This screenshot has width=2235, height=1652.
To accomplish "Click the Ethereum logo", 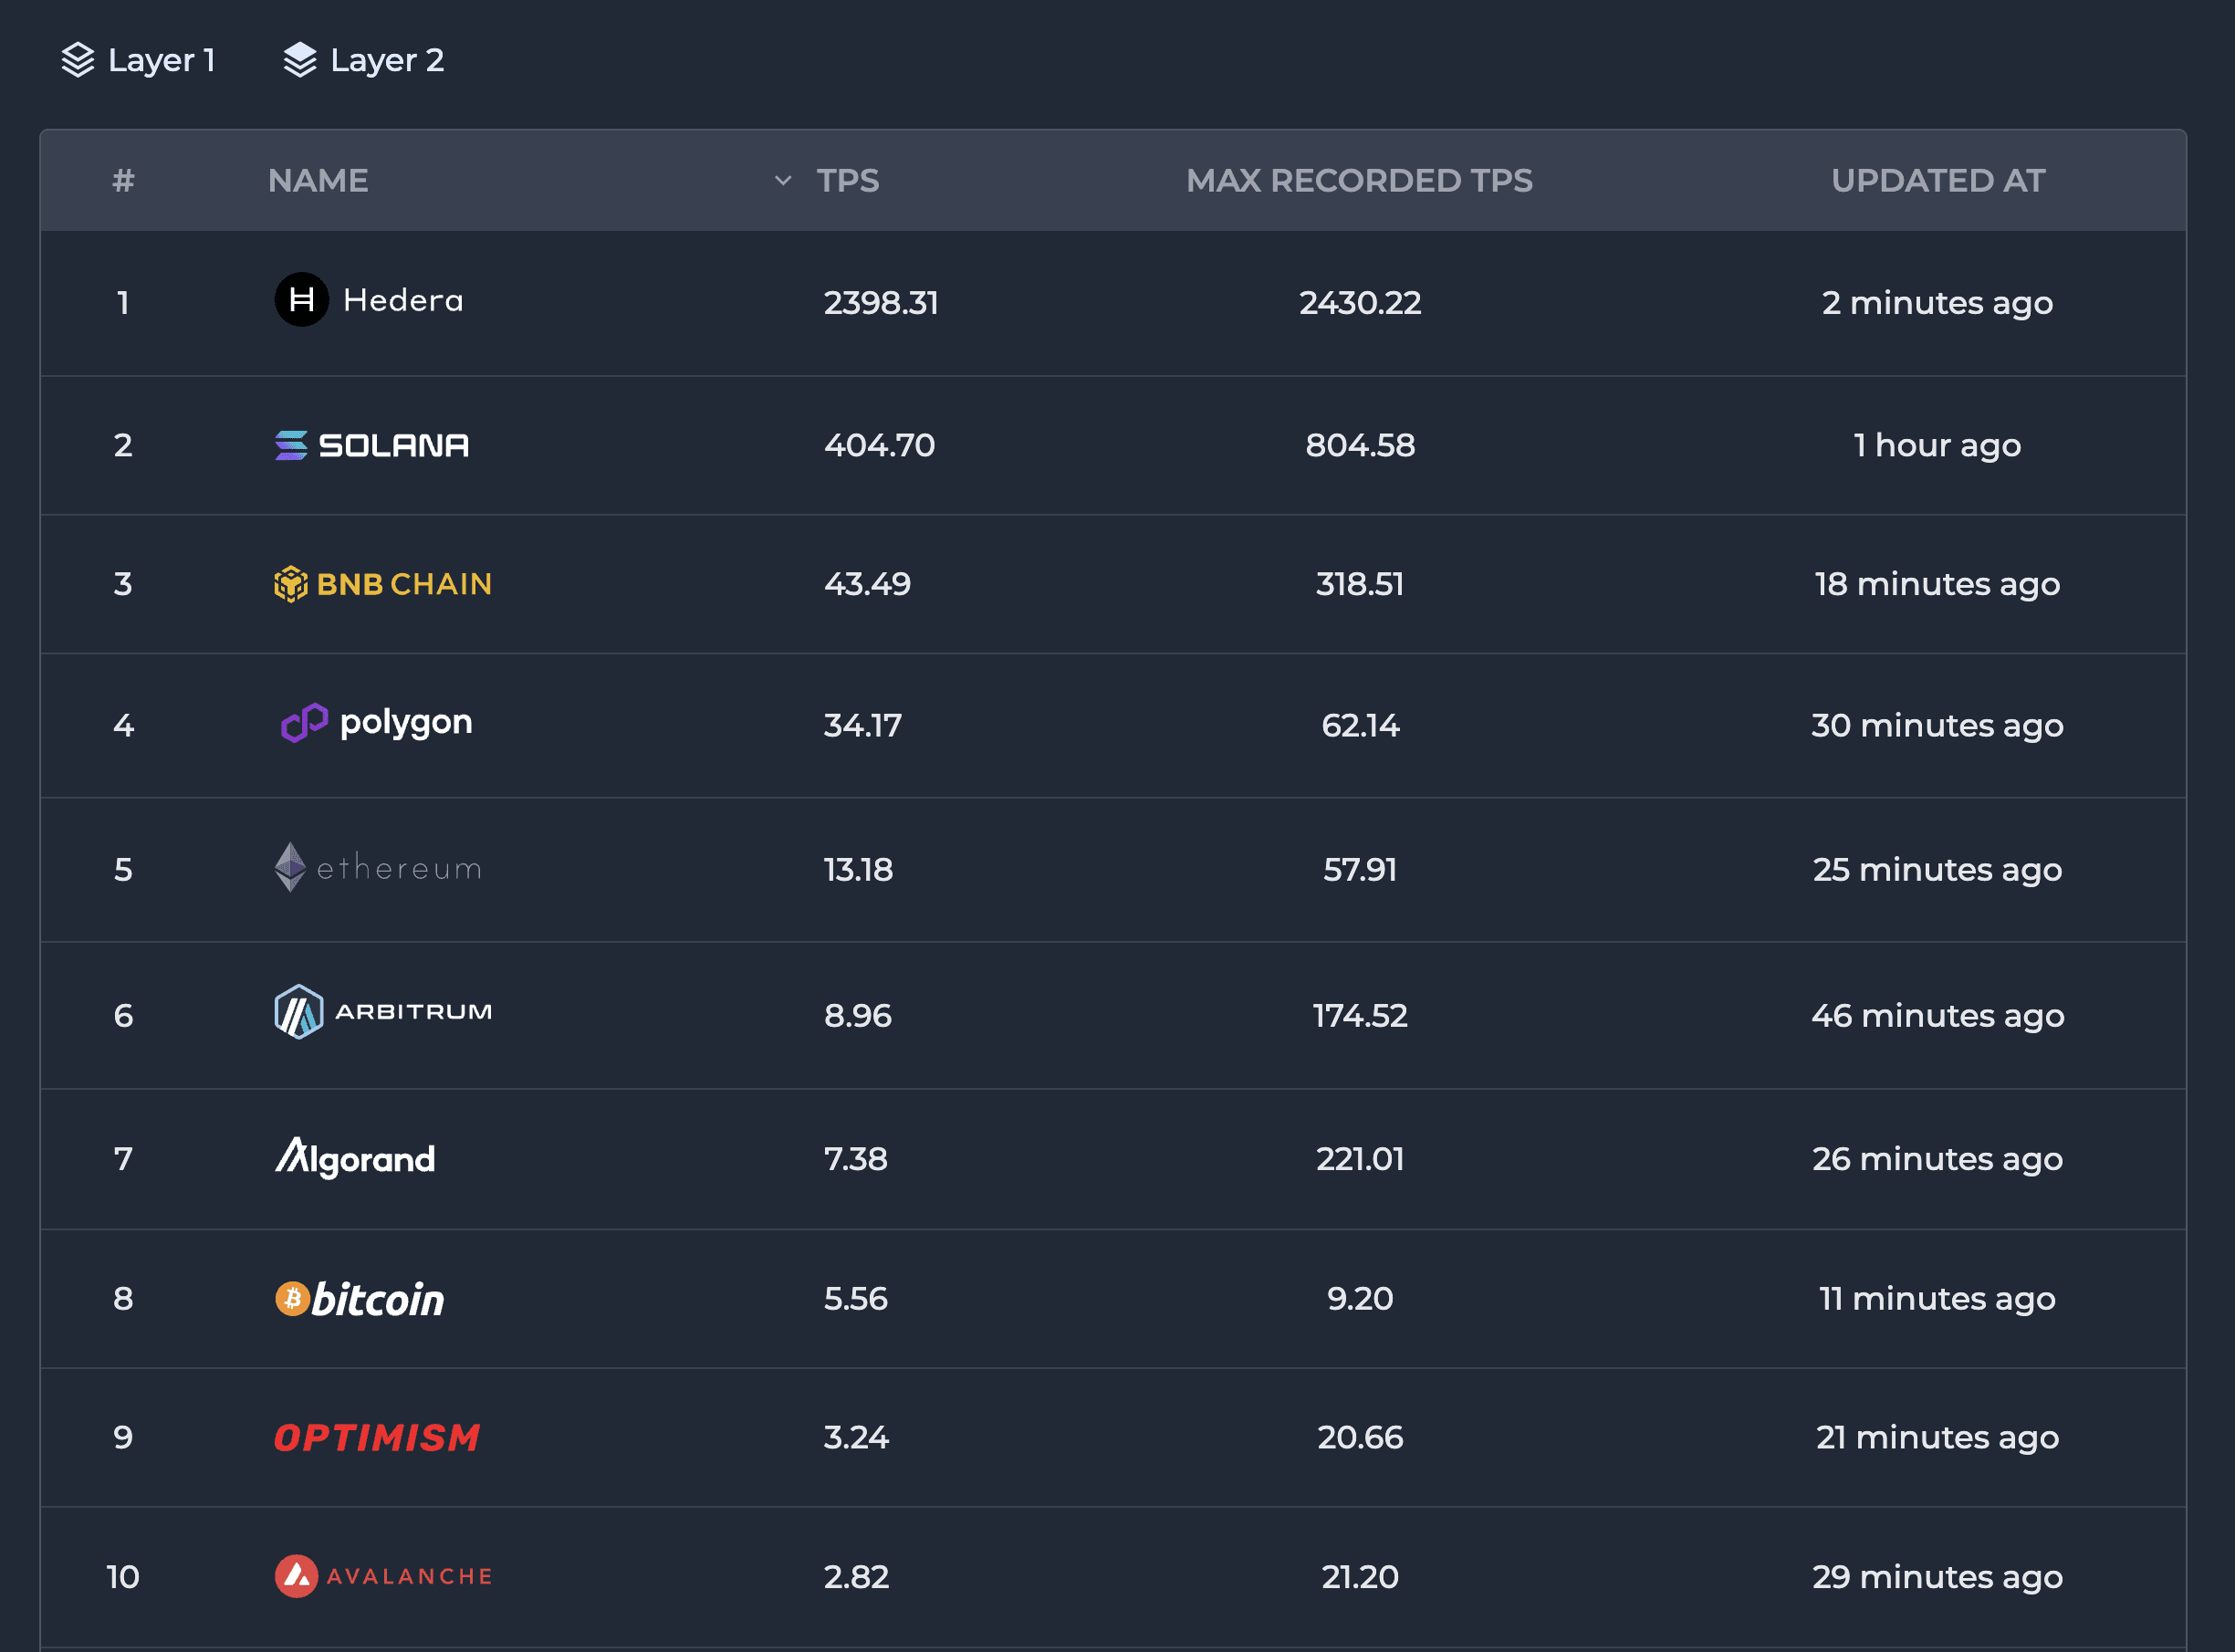I will [378, 867].
